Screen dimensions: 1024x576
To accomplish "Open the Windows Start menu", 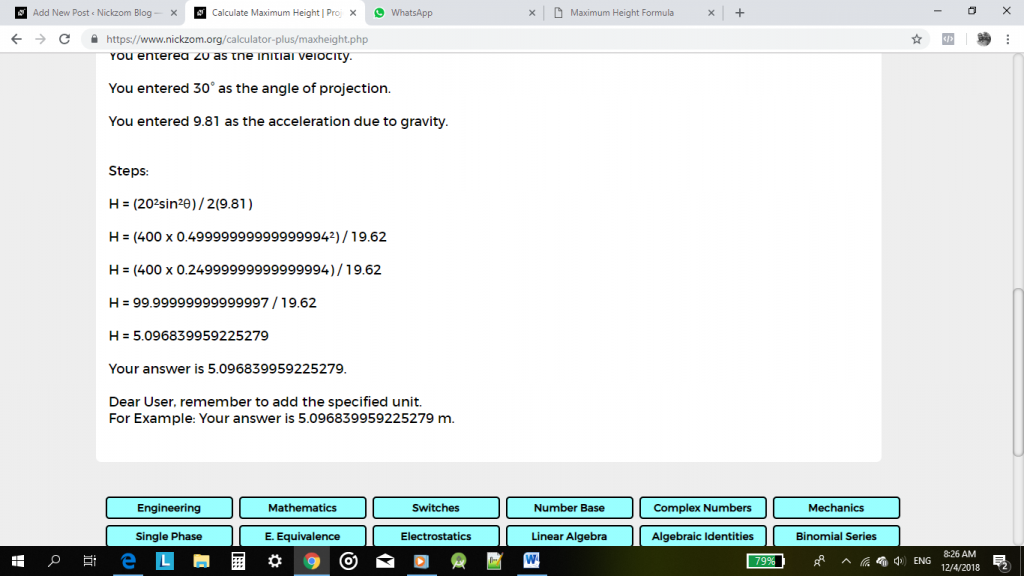I will [x=18, y=561].
